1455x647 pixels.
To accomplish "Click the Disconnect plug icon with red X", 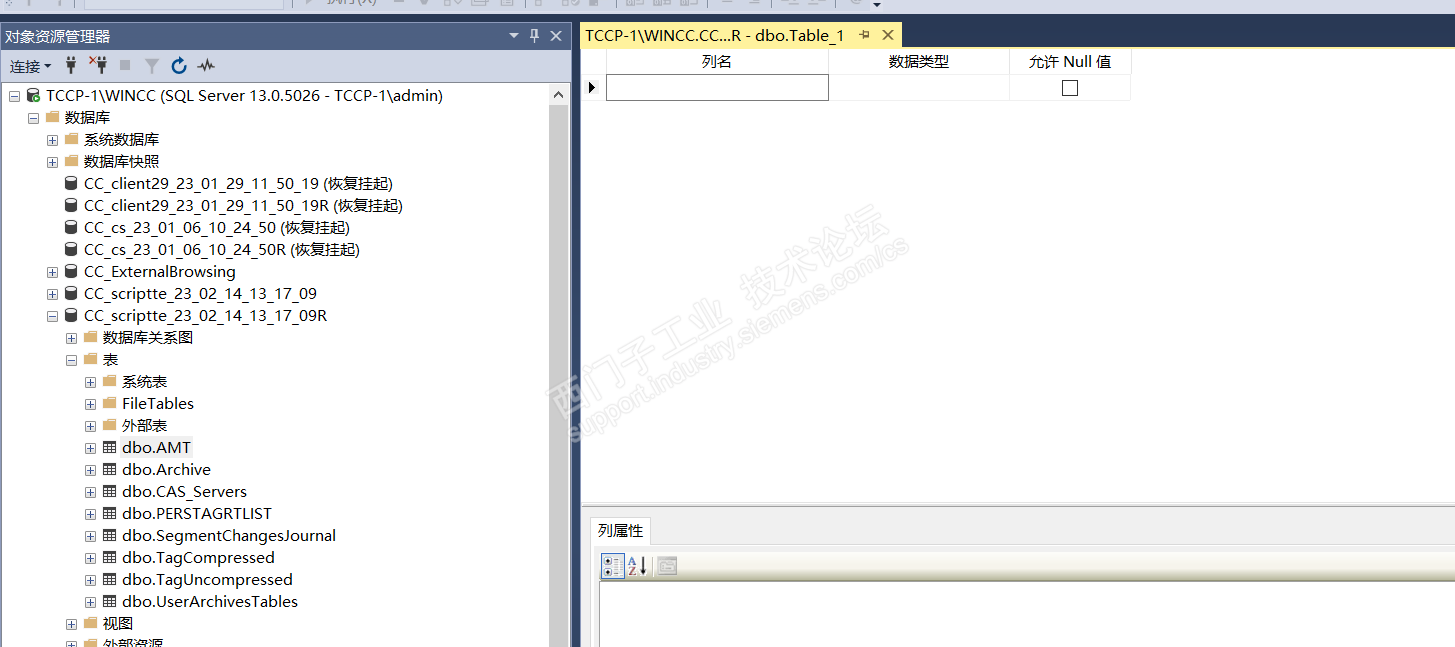I will point(98,66).
